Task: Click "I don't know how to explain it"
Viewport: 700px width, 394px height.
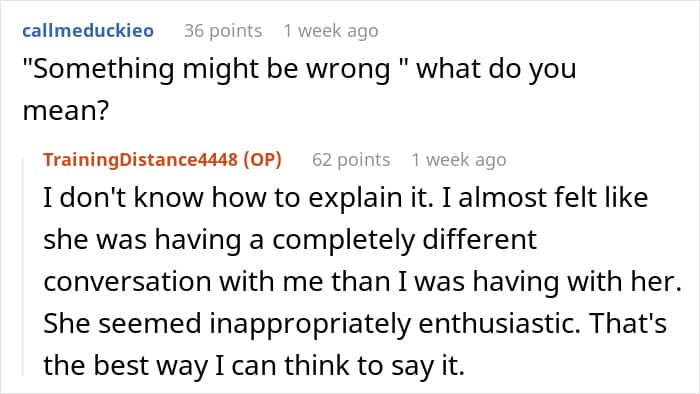Action: click(238, 198)
